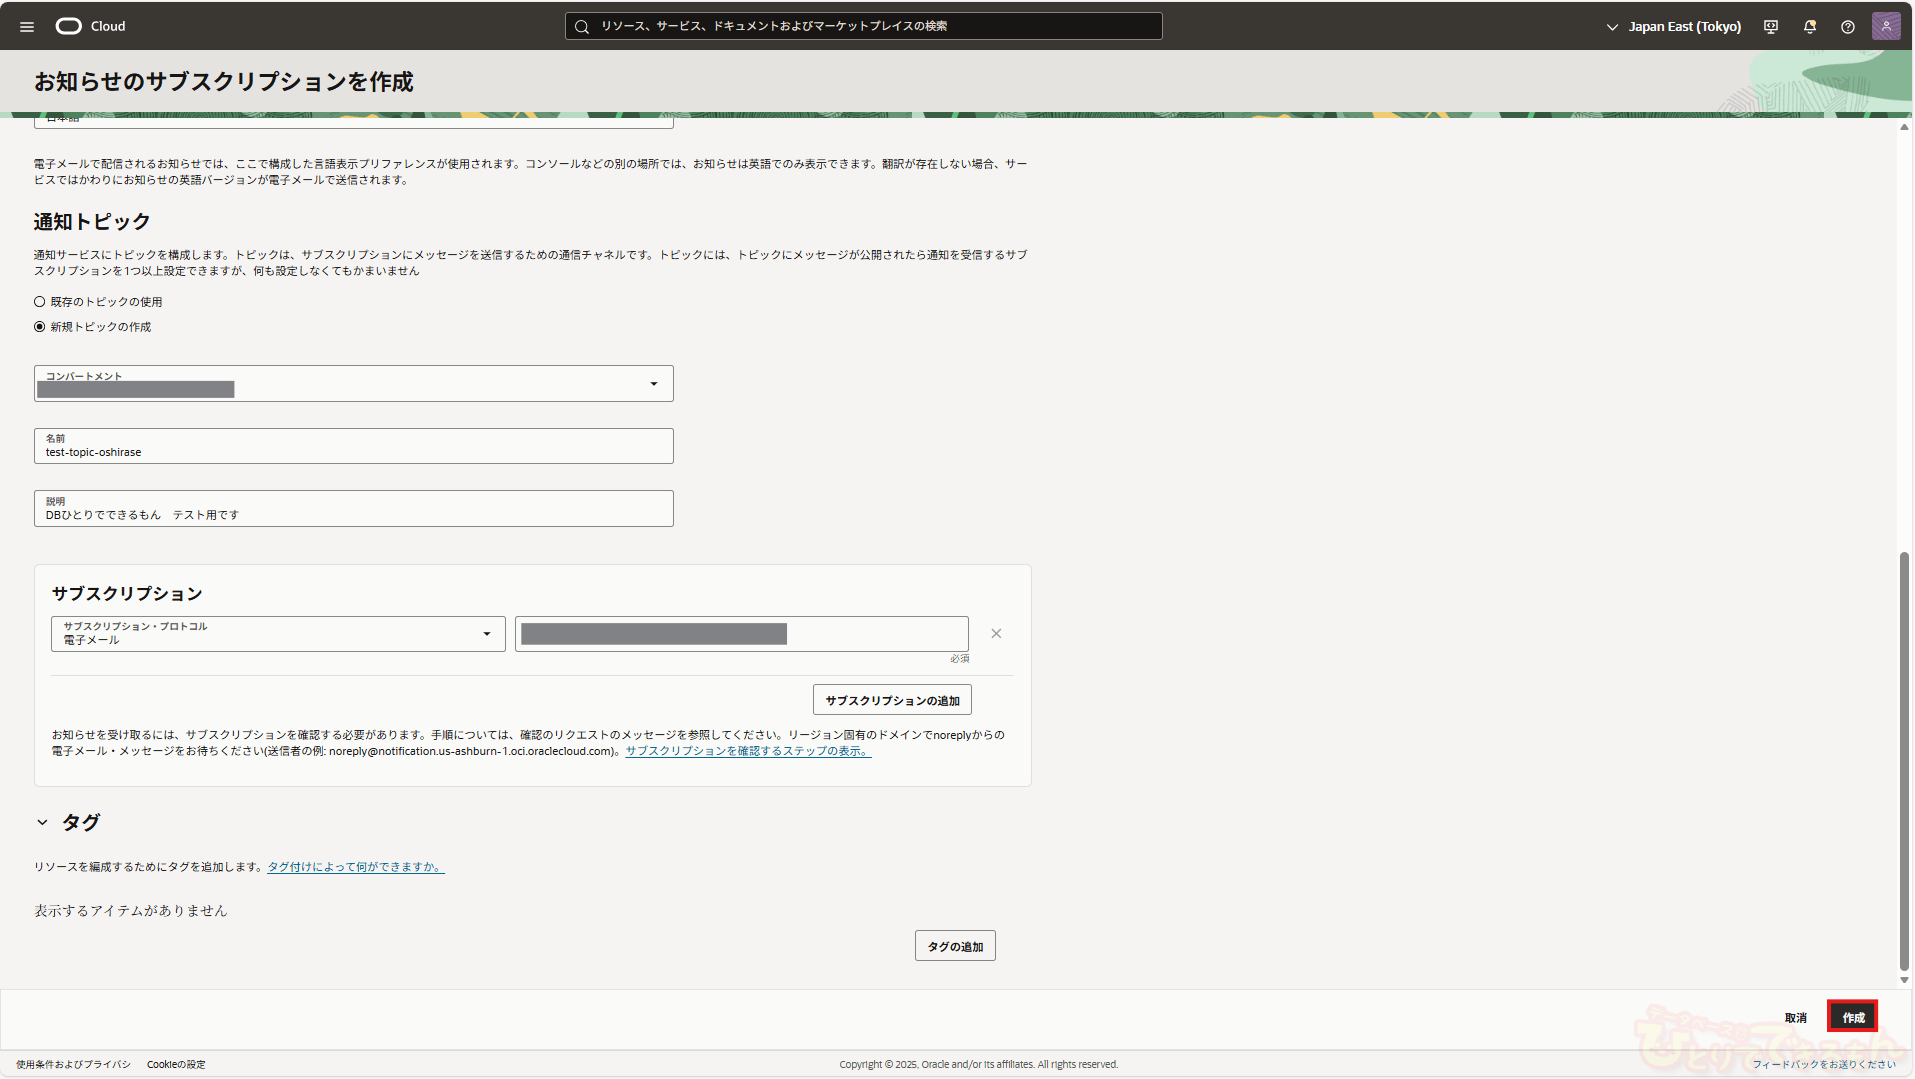Open the Cloud Shell developer tools icon

pyautogui.click(x=1771, y=27)
